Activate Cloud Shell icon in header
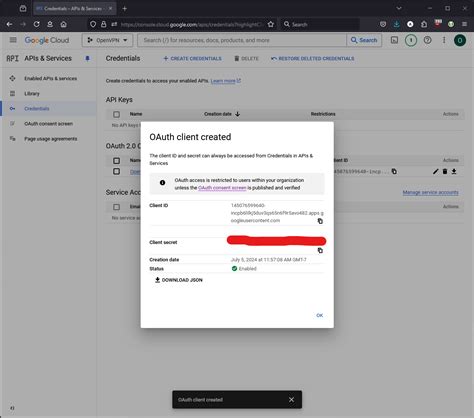The width and height of the screenshot is (474, 418). tap(394, 40)
